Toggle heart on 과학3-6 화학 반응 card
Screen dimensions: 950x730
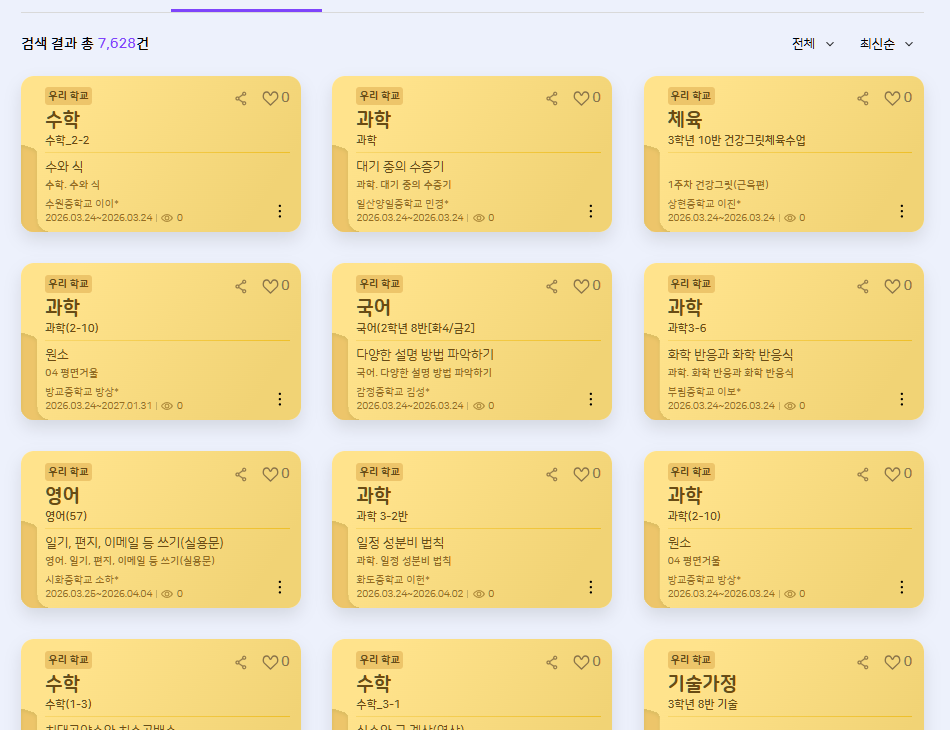pos(892,286)
